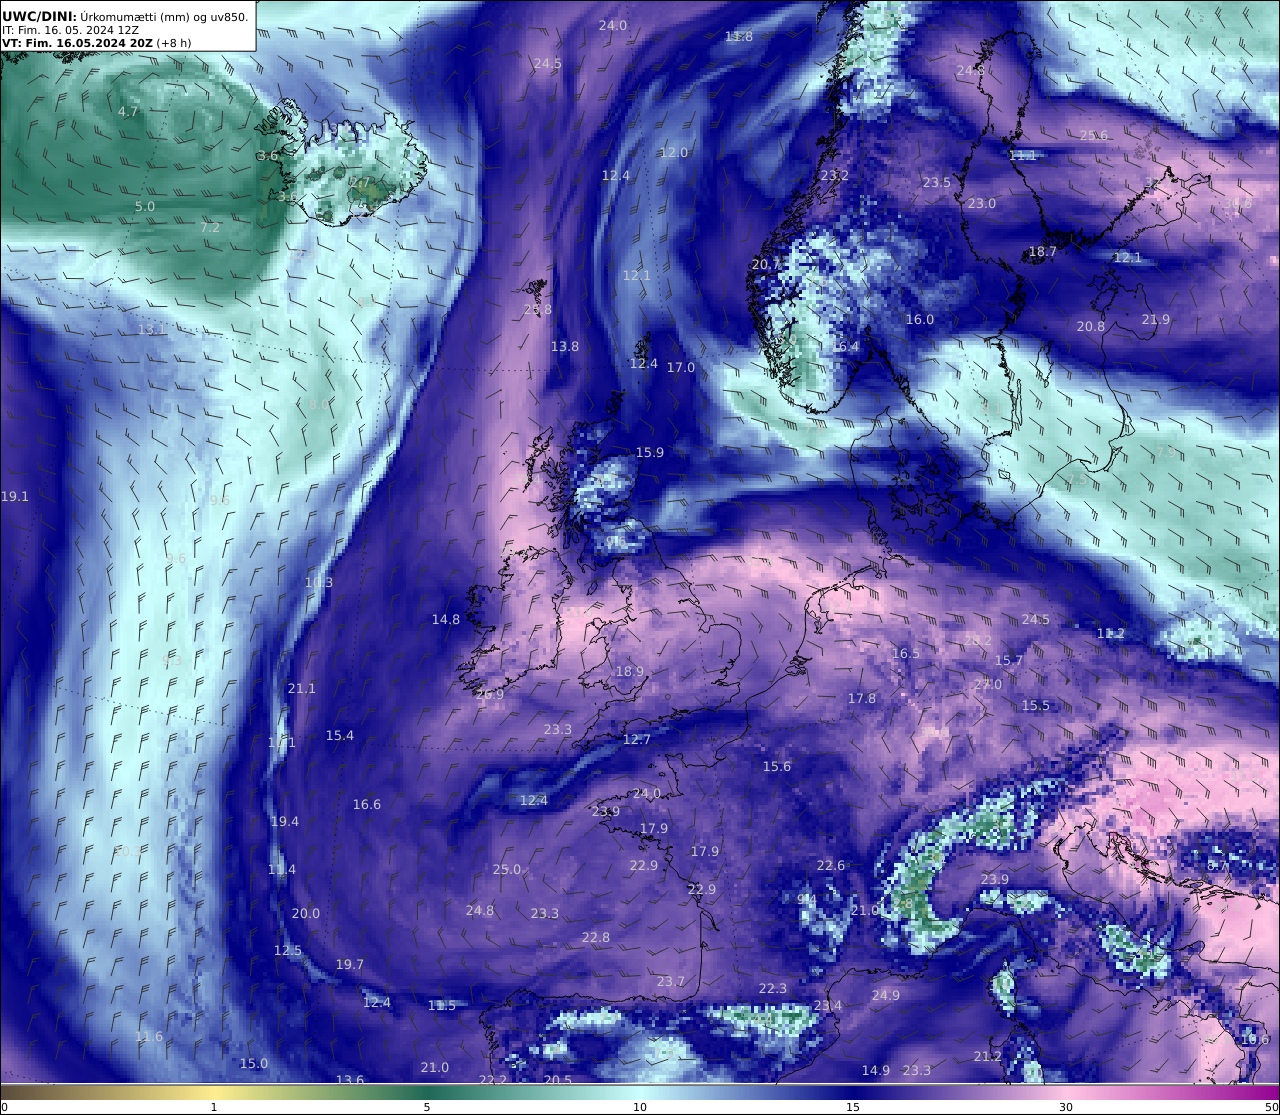Click the 18.9 value over Wales
This screenshot has height=1115, width=1280.
[630, 671]
